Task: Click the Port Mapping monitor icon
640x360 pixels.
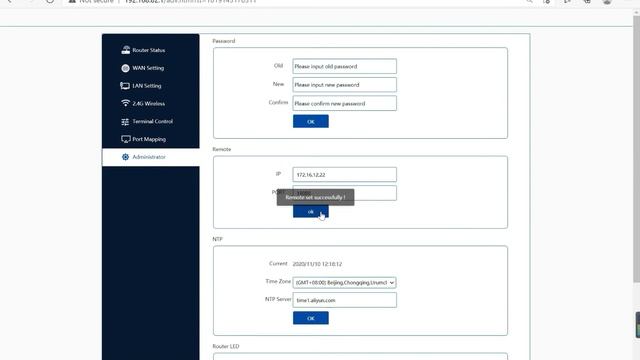Action: click(x=125, y=139)
